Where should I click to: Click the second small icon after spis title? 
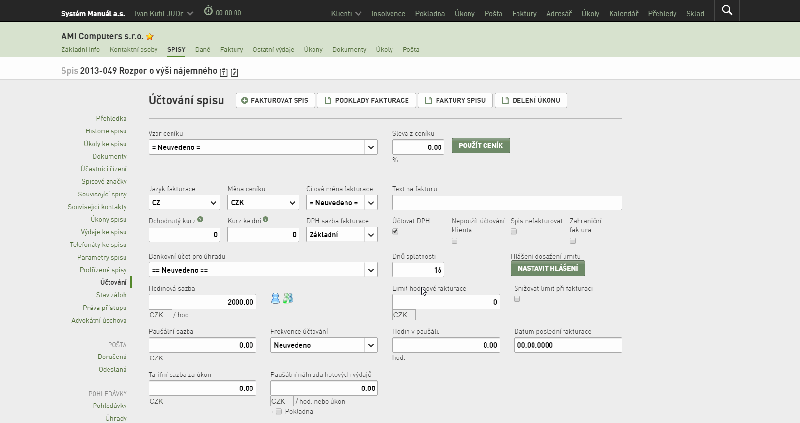click(234, 72)
